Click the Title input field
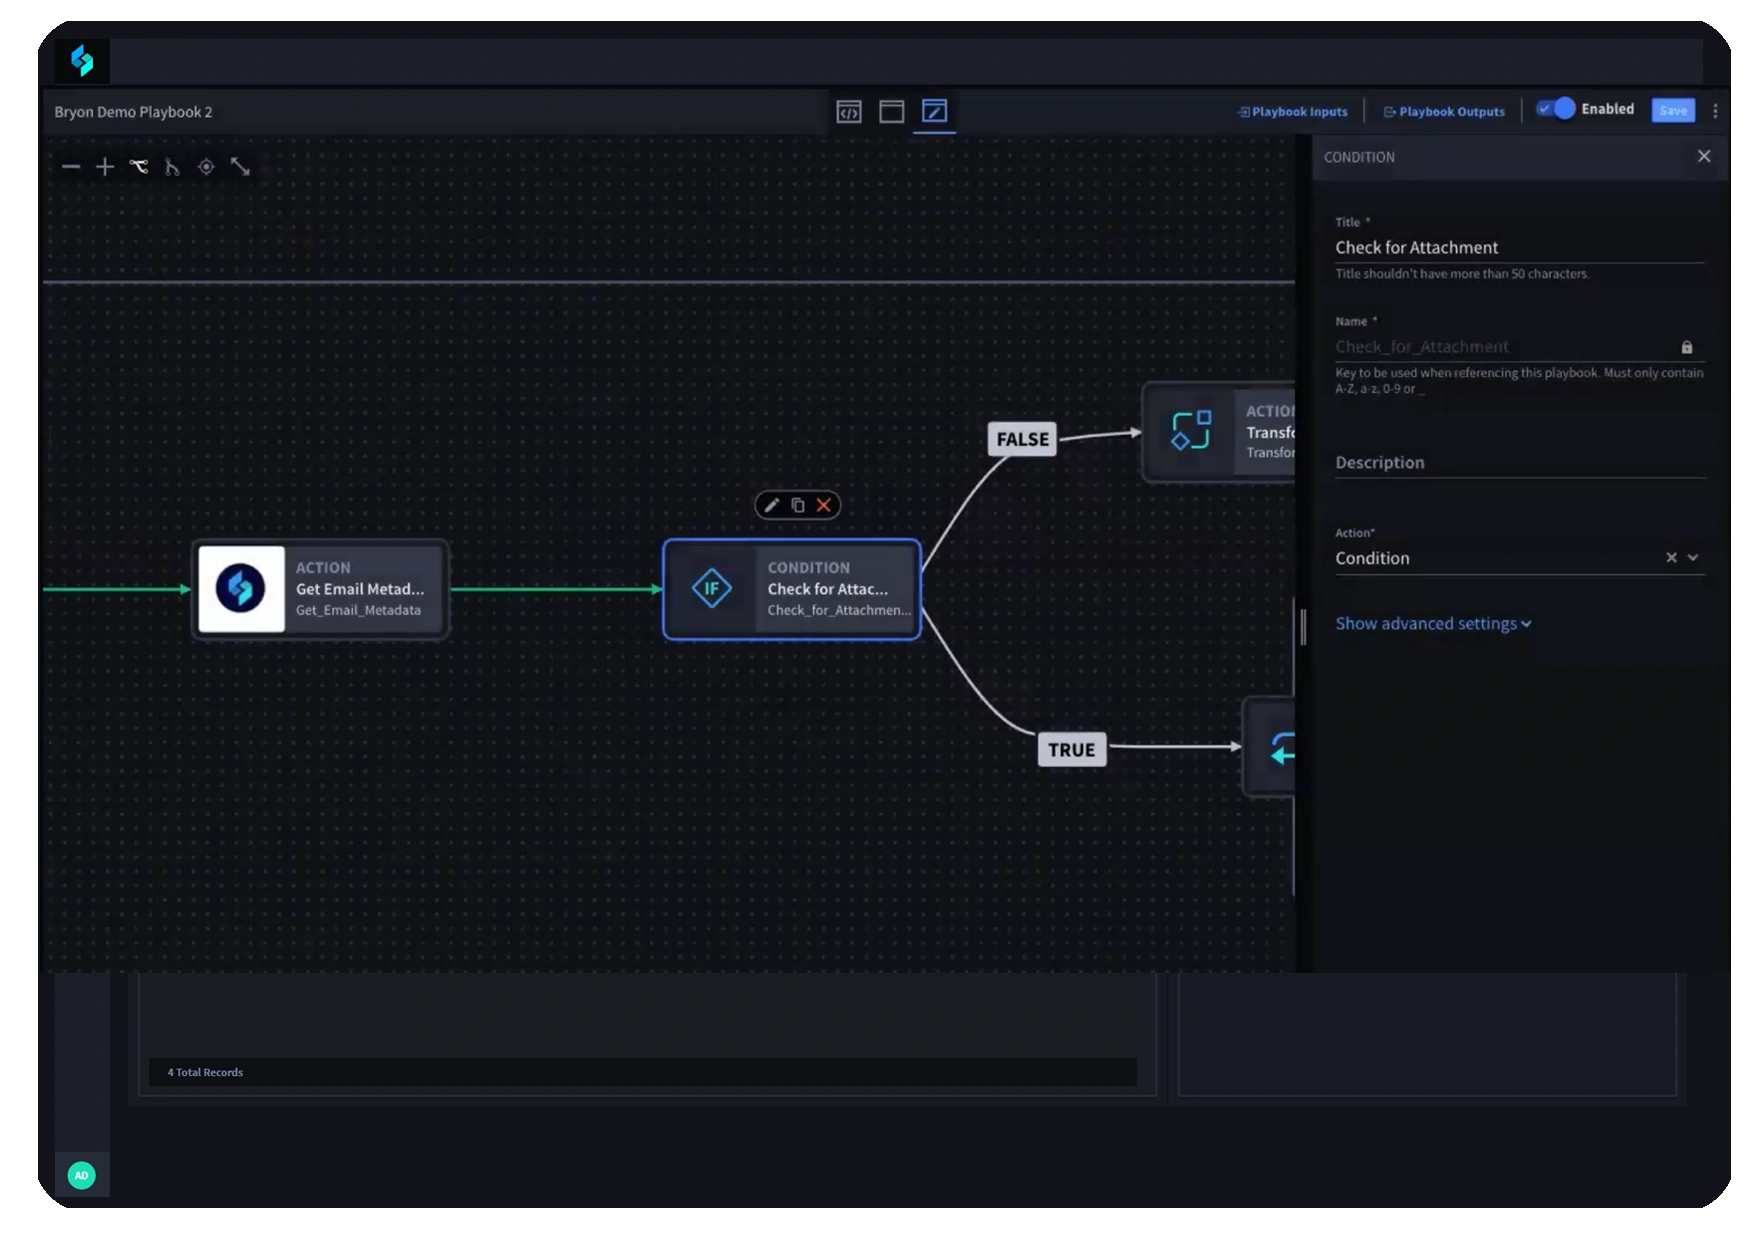 tap(1517, 247)
